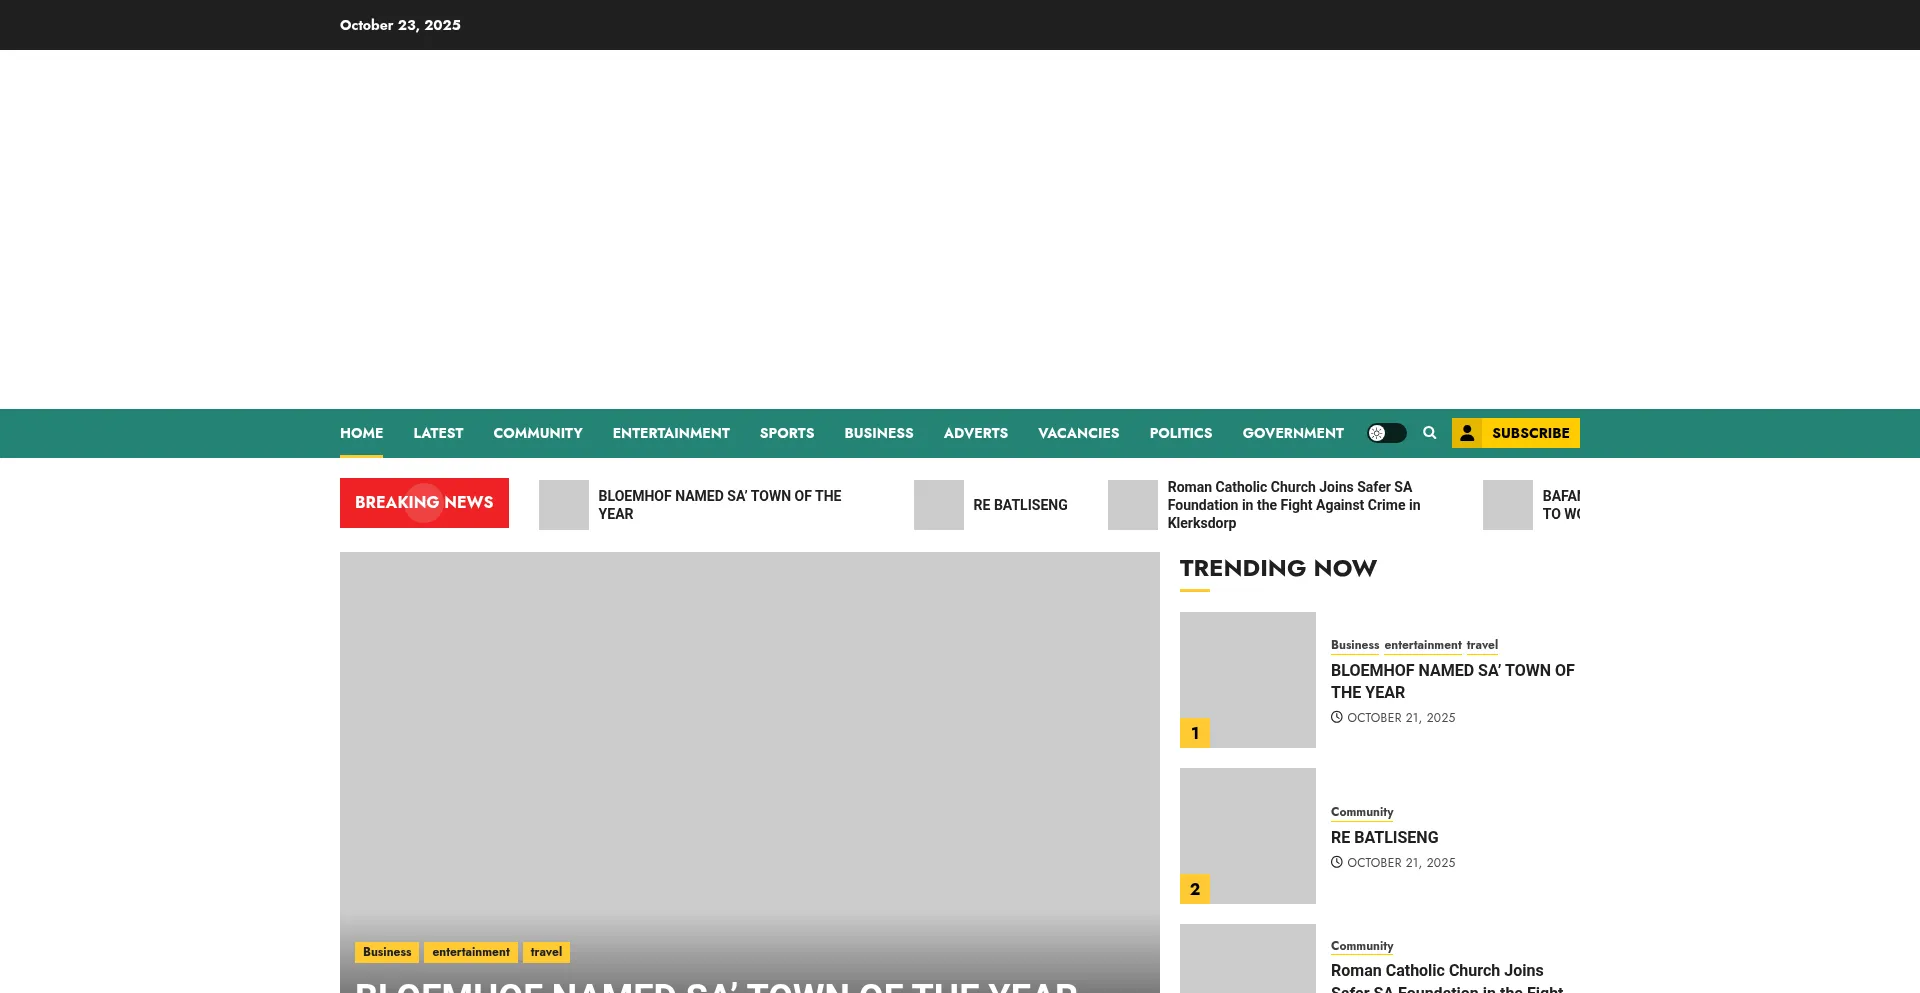Click RE BATLISENG headline in ticker
This screenshot has width=1920, height=993.
(1020, 505)
